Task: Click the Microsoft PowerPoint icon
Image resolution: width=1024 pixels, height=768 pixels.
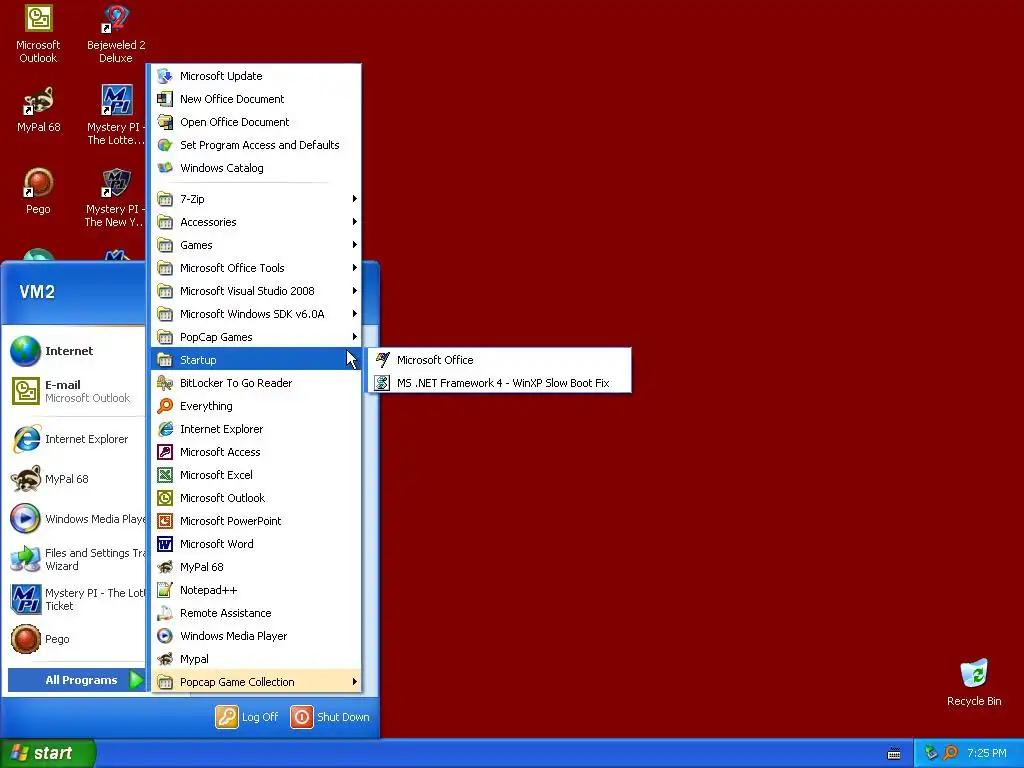Action: pos(165,520)
